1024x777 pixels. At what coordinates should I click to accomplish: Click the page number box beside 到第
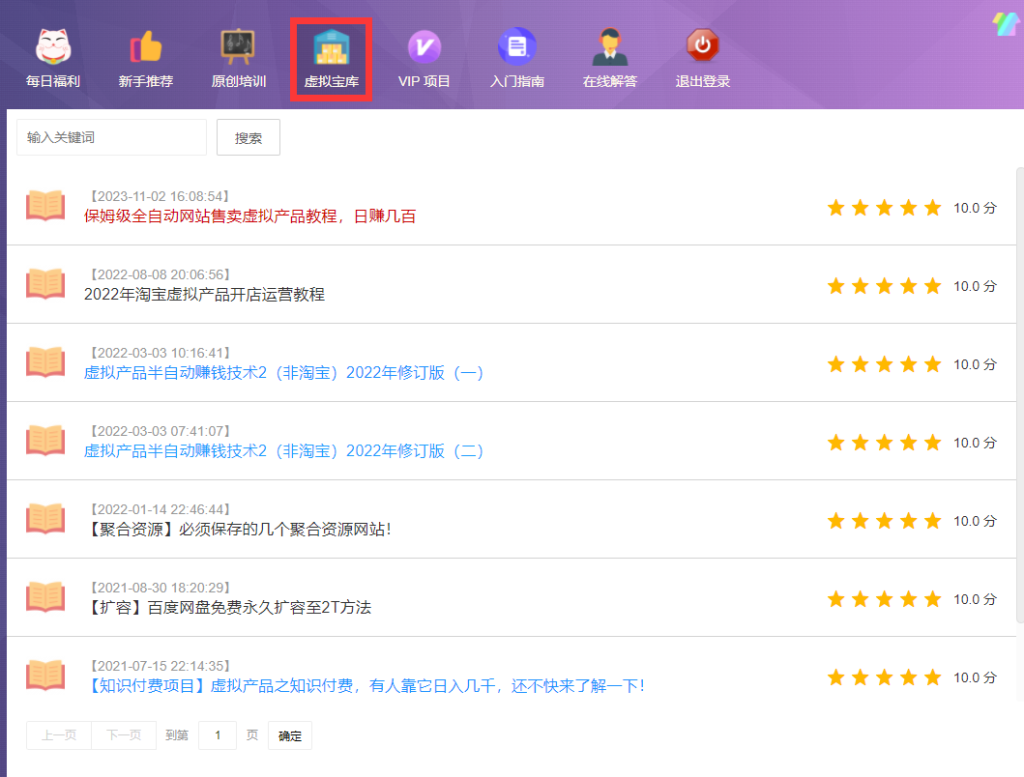click(x=217, y=735)
